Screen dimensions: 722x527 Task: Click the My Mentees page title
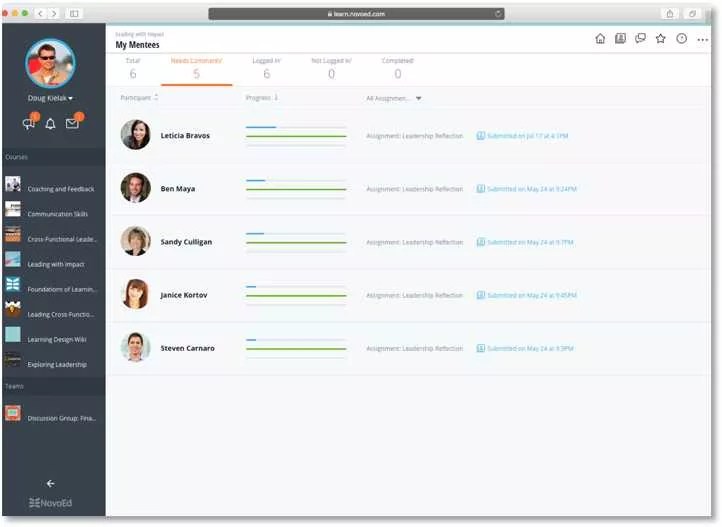137,45
